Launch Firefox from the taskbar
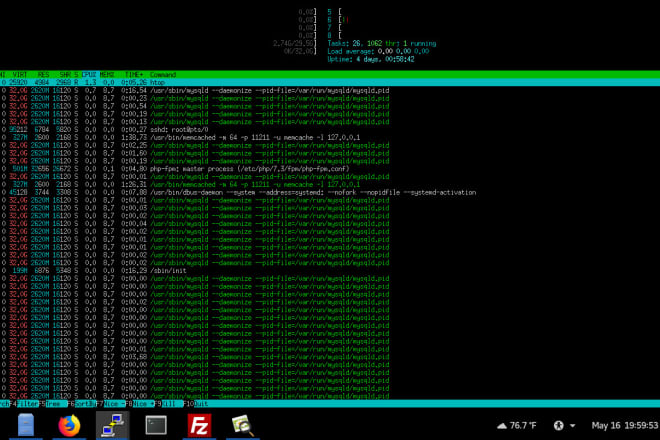The height and width of the screenshot is (440, 660). (x=69, y=425)
